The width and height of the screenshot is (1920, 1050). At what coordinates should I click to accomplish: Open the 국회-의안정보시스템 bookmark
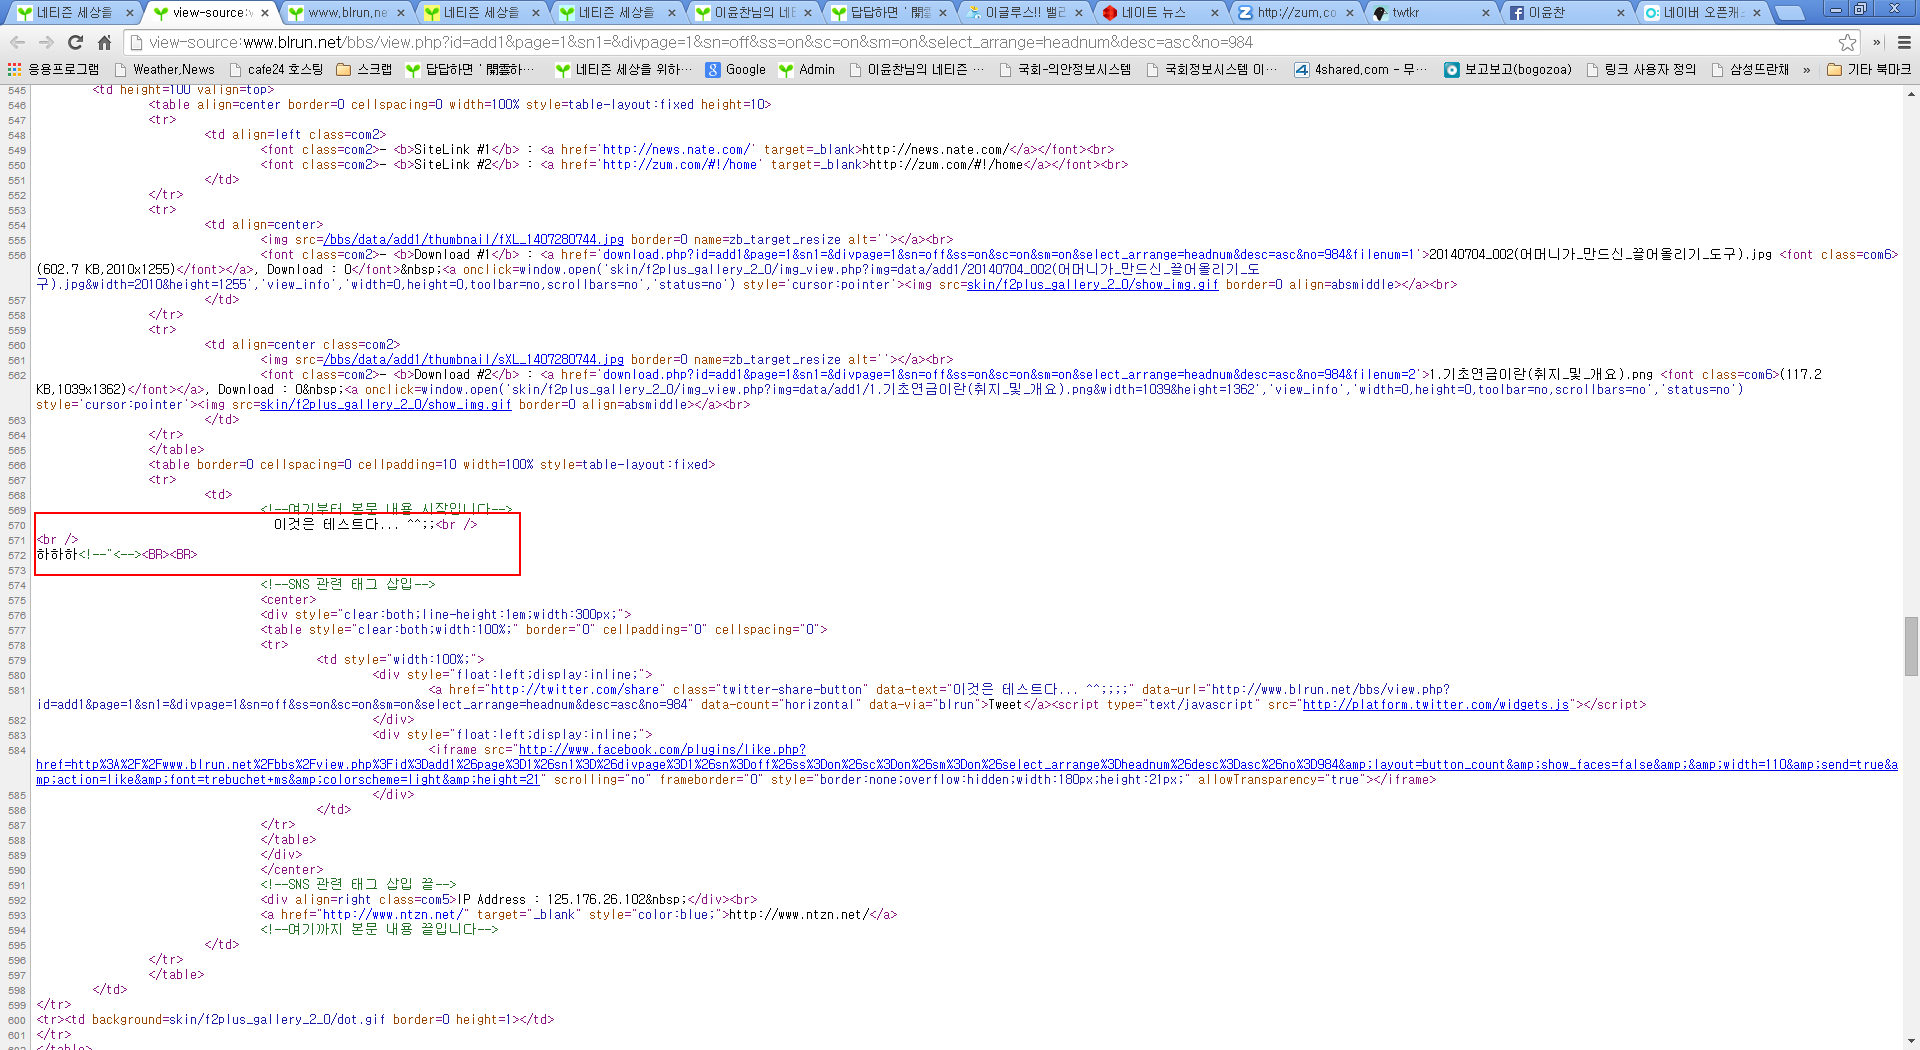point(1064,69)
